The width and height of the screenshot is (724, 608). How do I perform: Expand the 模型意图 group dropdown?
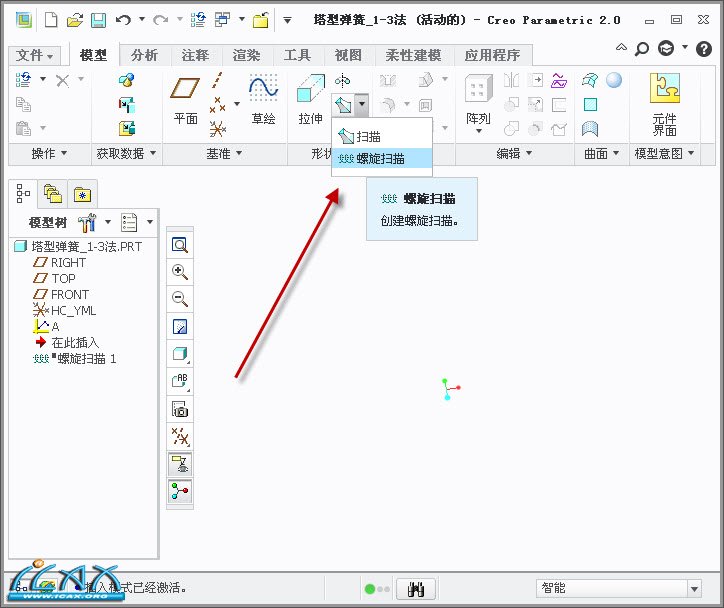coord(664,153)
